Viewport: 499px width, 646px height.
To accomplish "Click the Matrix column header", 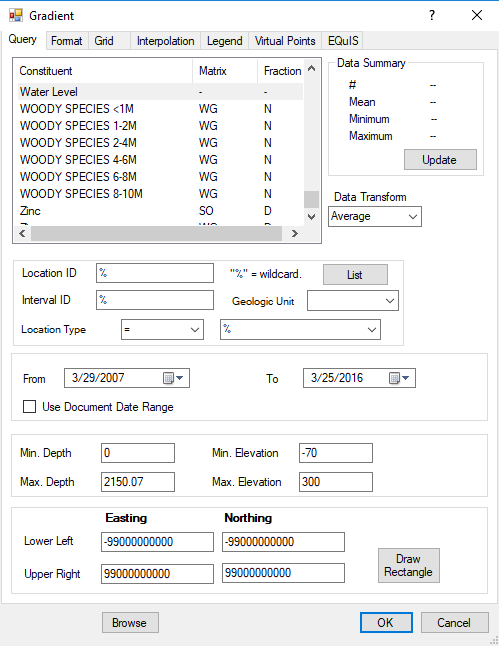I will click(225, 71).
